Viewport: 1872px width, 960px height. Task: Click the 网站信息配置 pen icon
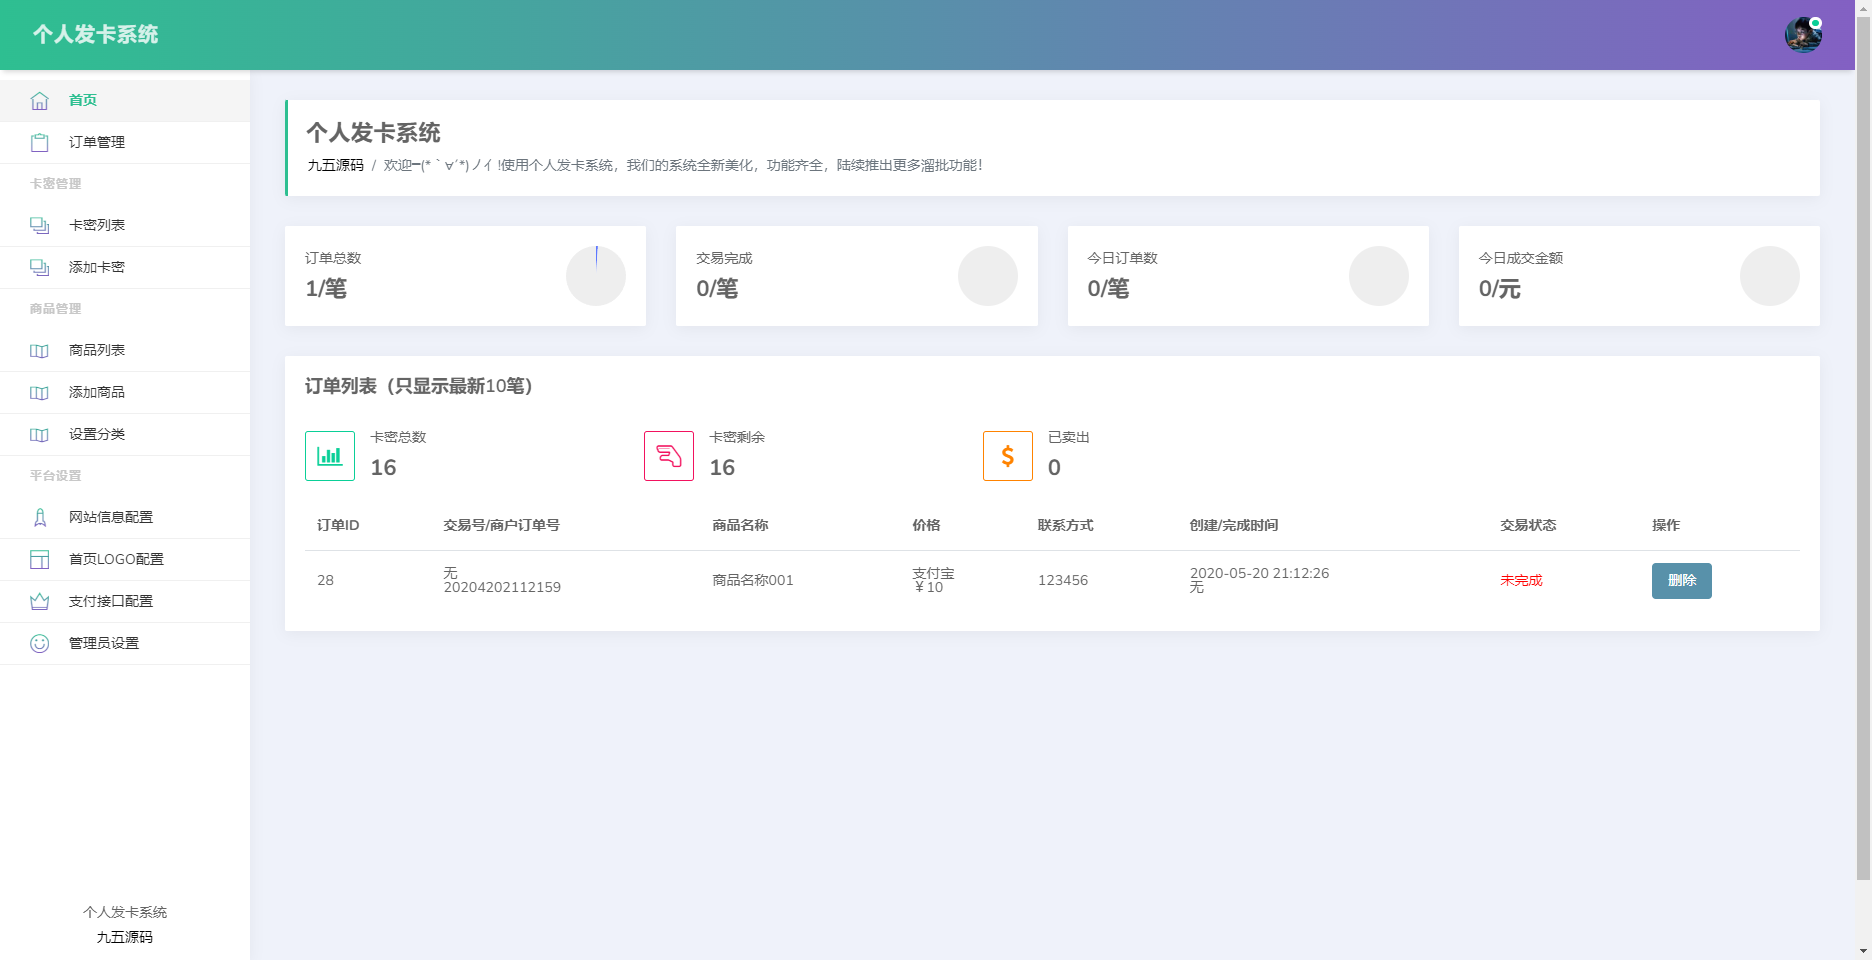click(x=39, y=517)
